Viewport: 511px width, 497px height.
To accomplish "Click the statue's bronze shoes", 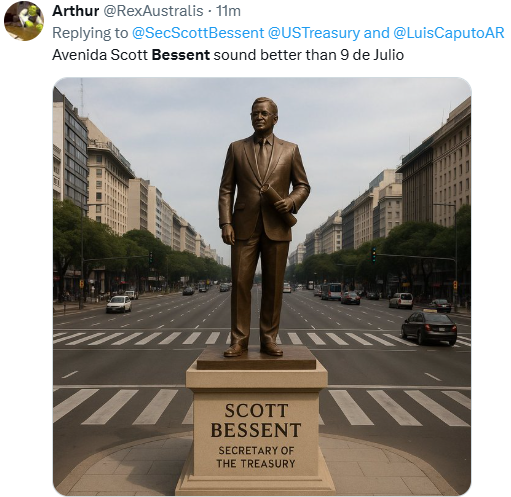I will point(253,349).
